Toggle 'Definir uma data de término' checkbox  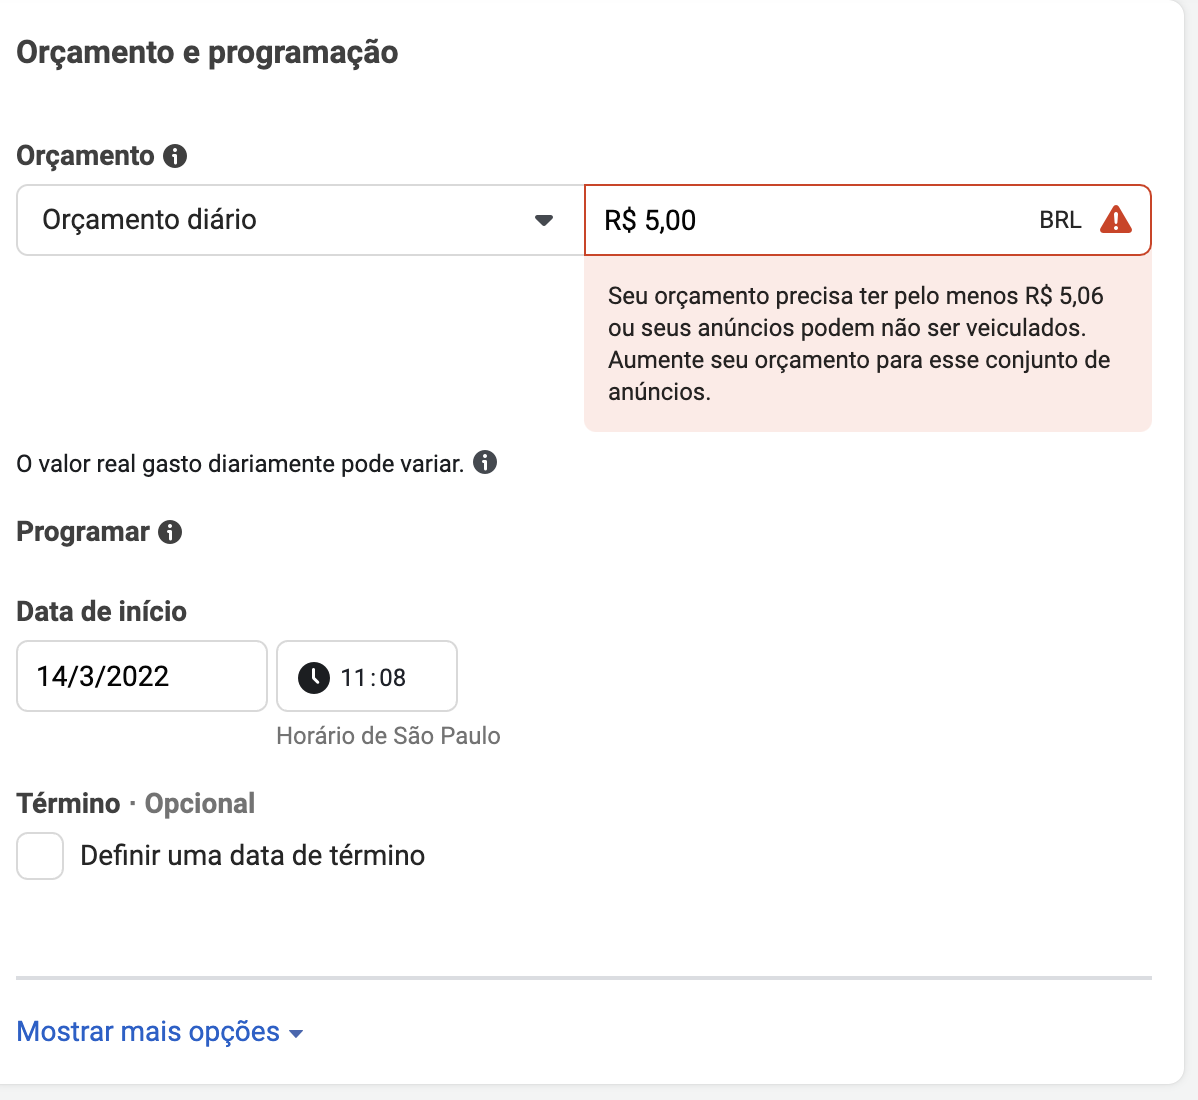coord(40,856)
